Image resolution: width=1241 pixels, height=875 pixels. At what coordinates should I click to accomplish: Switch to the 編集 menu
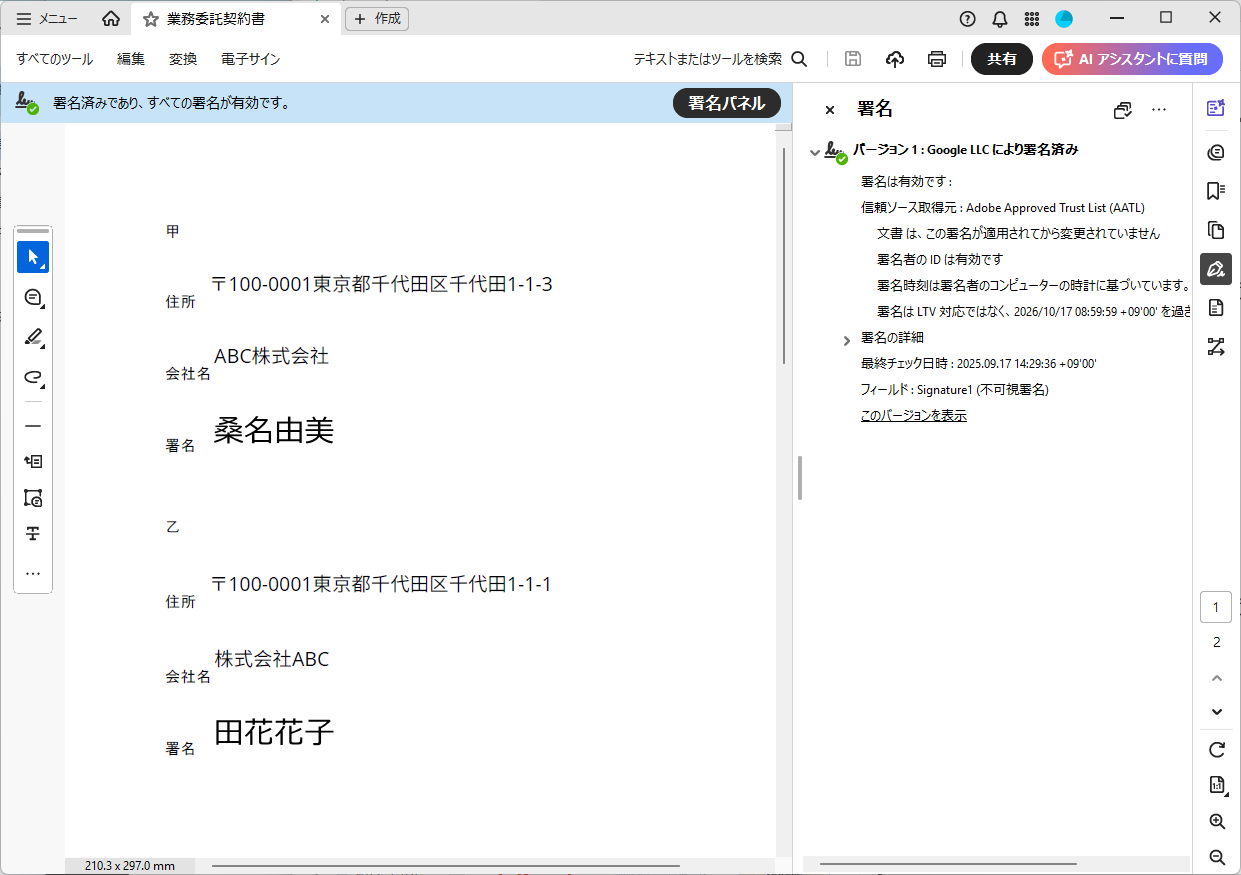[130, 59]
